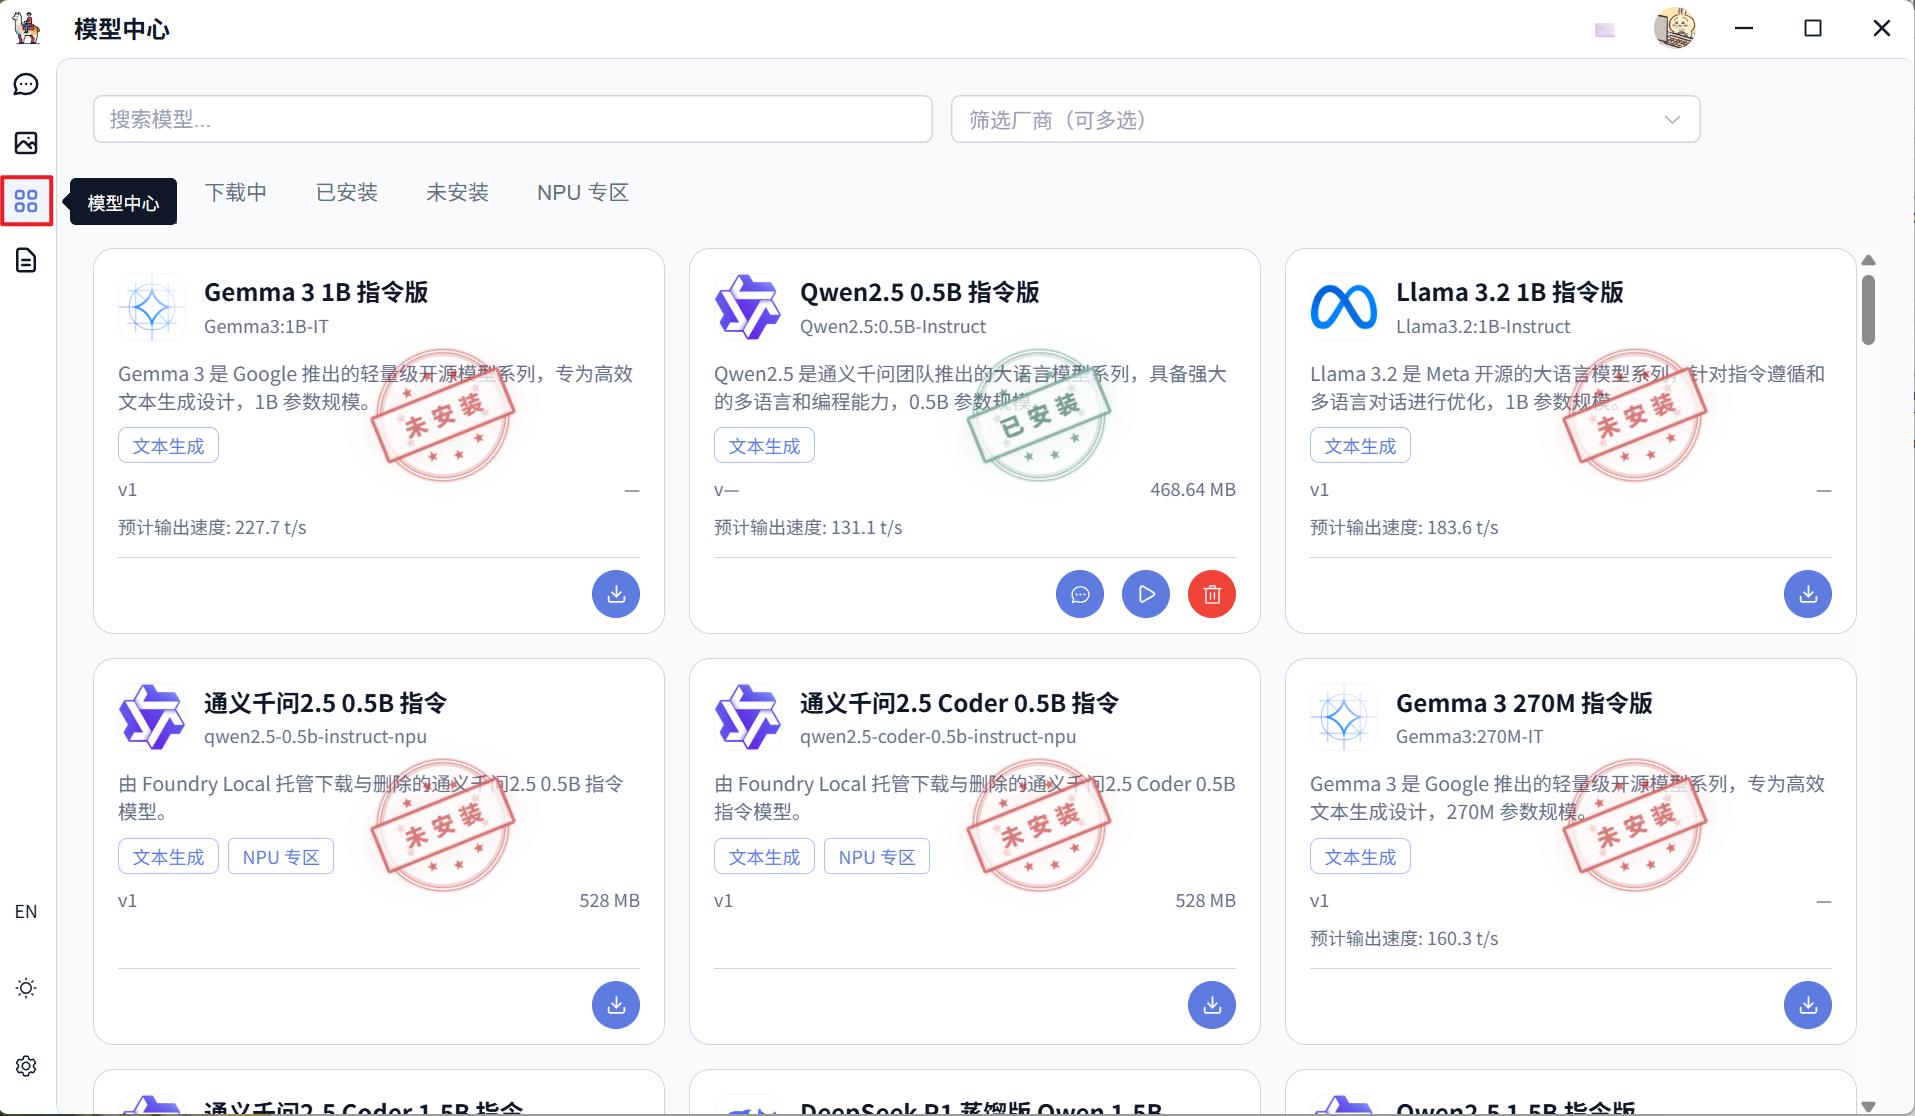The image size is (1915, 1116).
Task: Click the Gemma 3 1B model logo
Action: (152, 307)
